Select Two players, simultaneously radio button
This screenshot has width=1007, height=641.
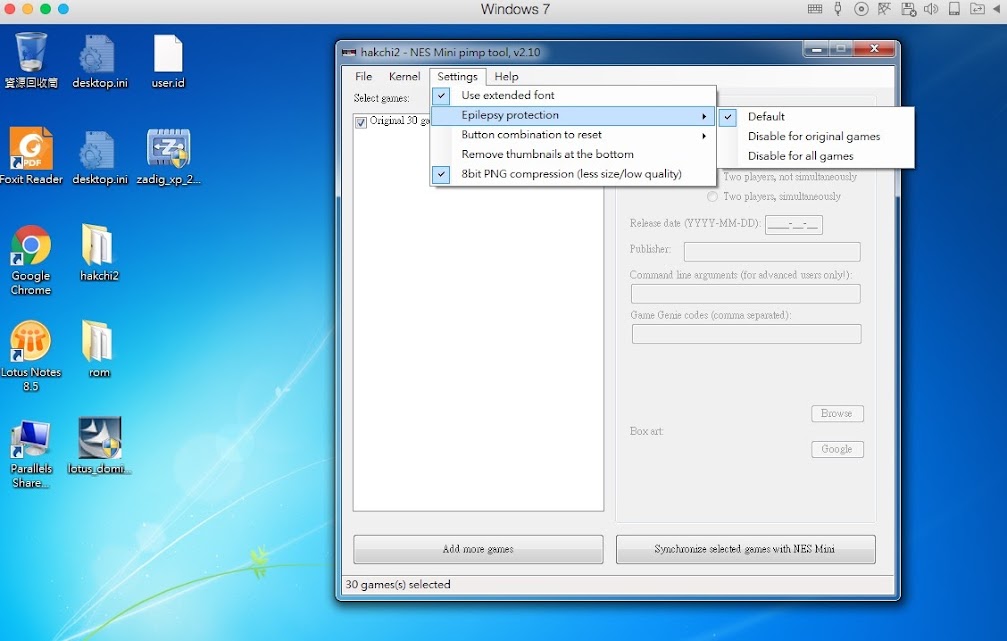pos(712,197)
